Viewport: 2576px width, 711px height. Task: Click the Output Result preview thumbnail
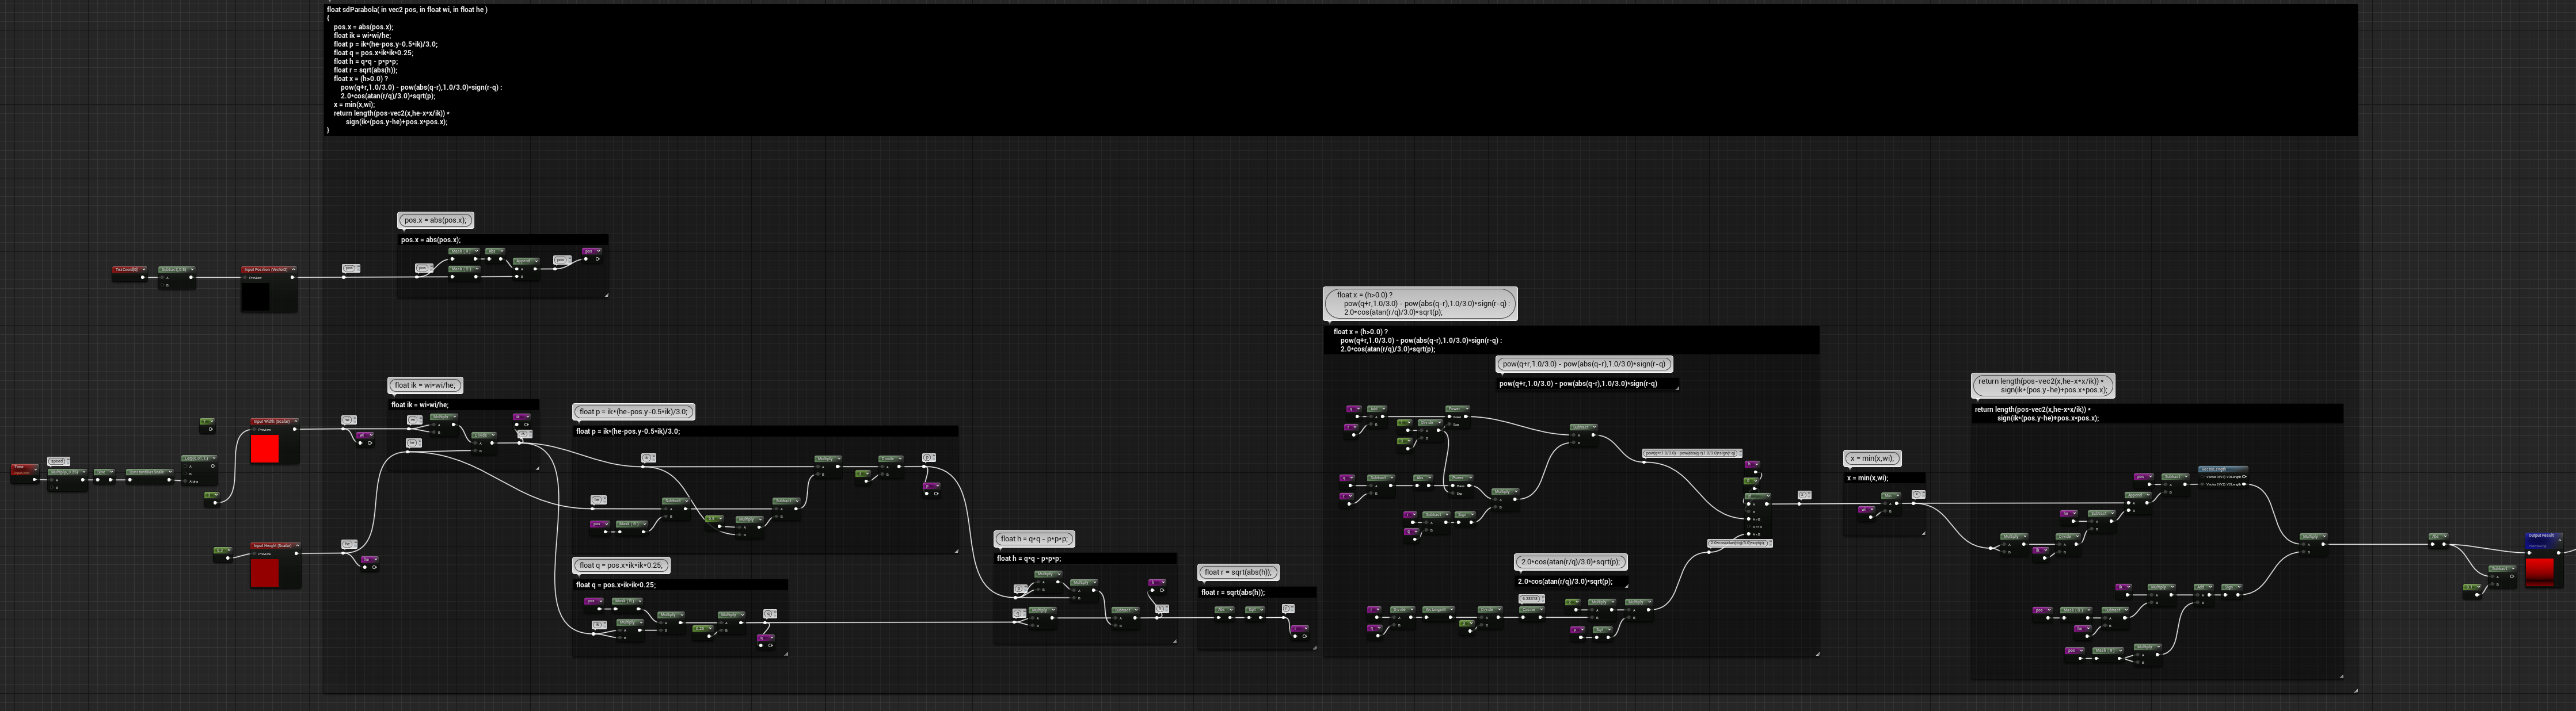click(2540, 572)
